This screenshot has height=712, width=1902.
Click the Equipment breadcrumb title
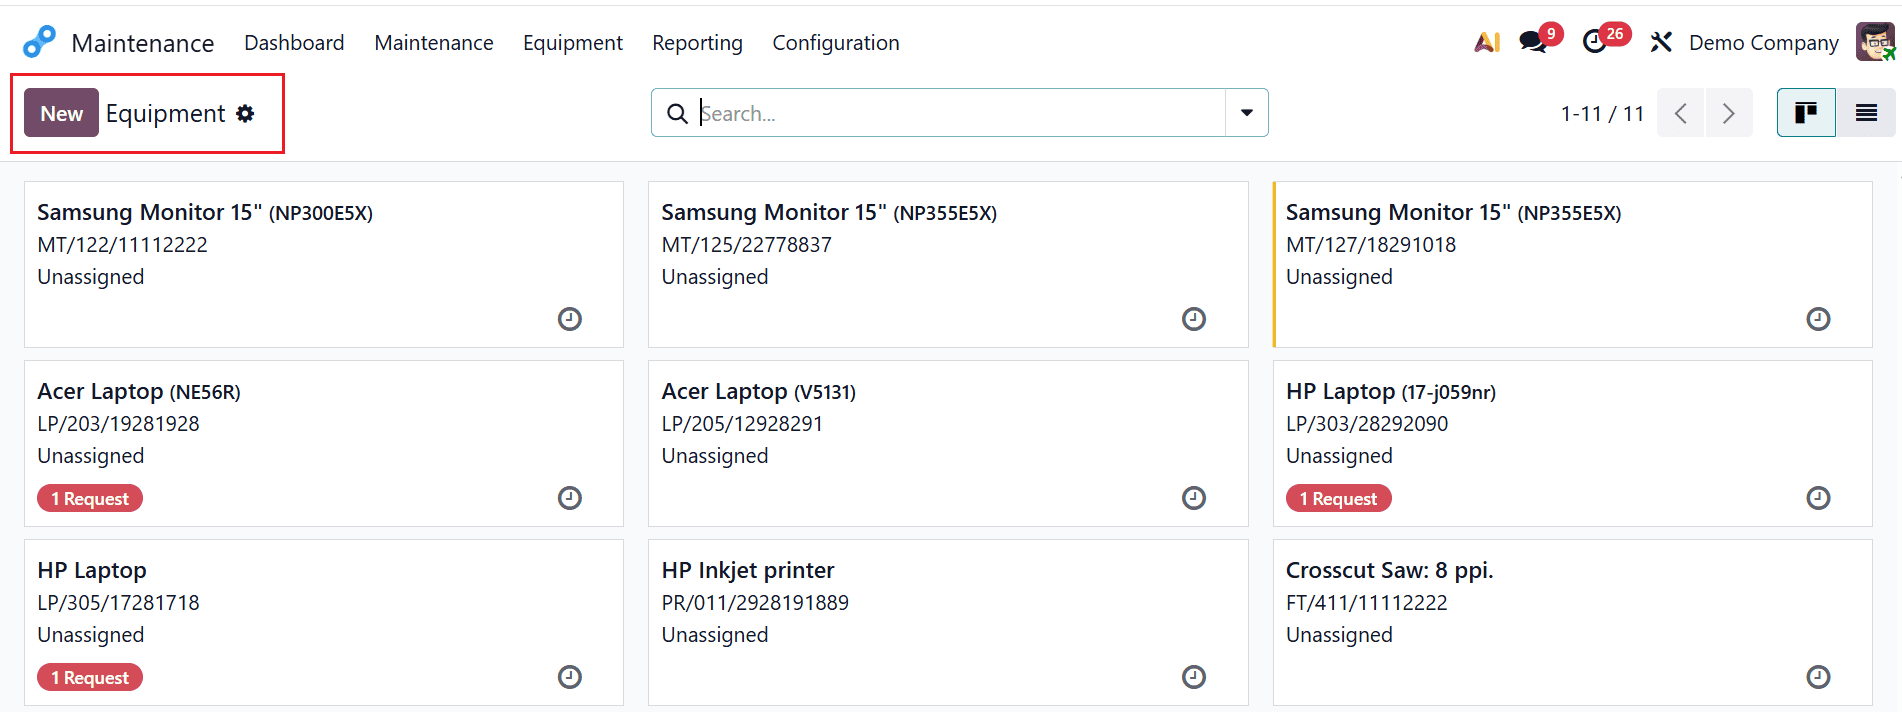(x=165, y=114)
